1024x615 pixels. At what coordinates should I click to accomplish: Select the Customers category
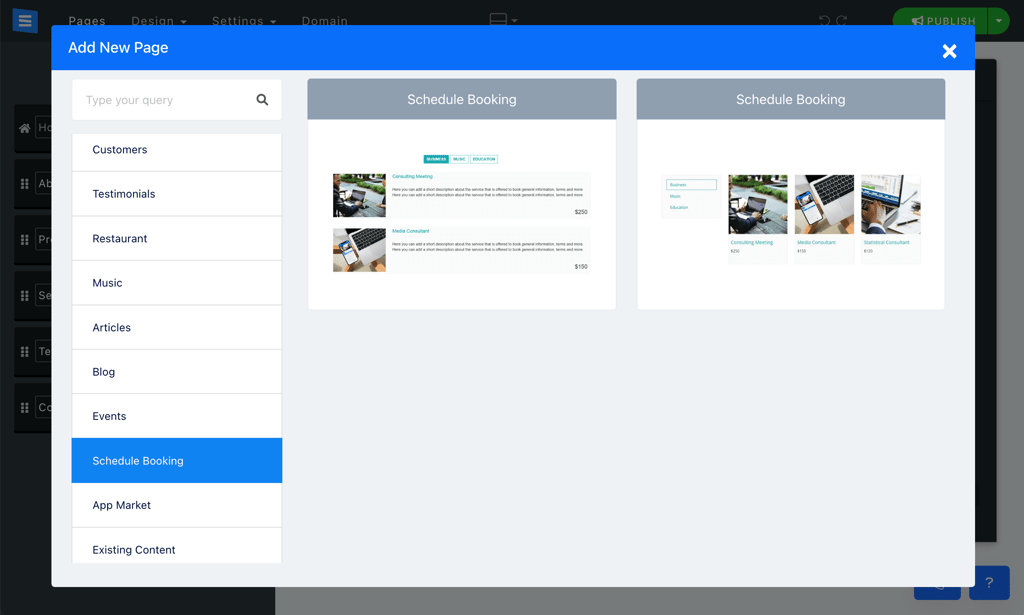(176, 152)
